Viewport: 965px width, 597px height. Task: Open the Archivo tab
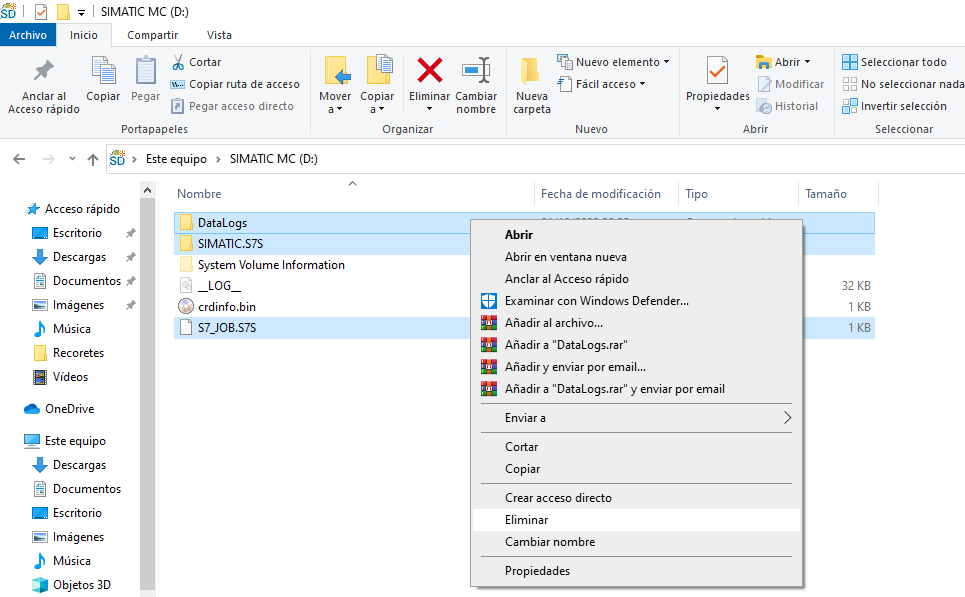pos(28,35)
